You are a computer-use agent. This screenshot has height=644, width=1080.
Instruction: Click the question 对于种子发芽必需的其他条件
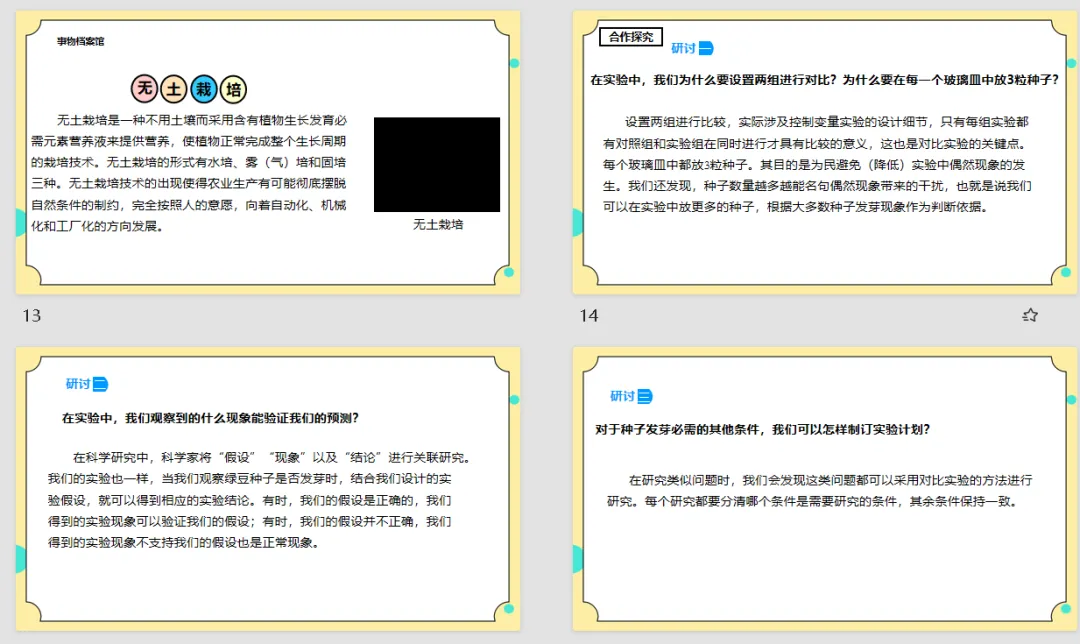[762, 430]
